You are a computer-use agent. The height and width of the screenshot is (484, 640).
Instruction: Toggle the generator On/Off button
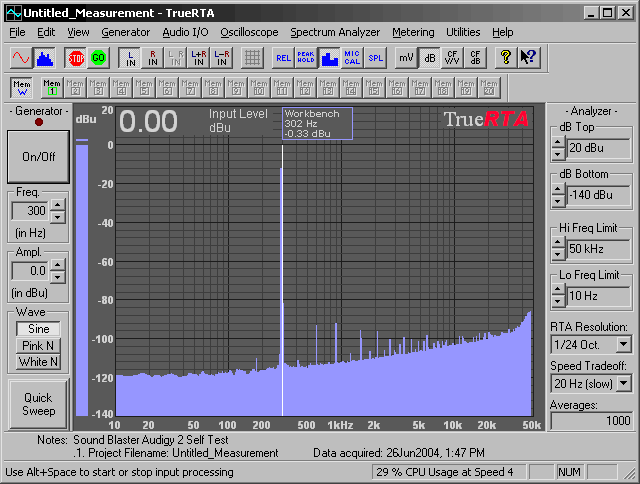[x=38, y=157]
